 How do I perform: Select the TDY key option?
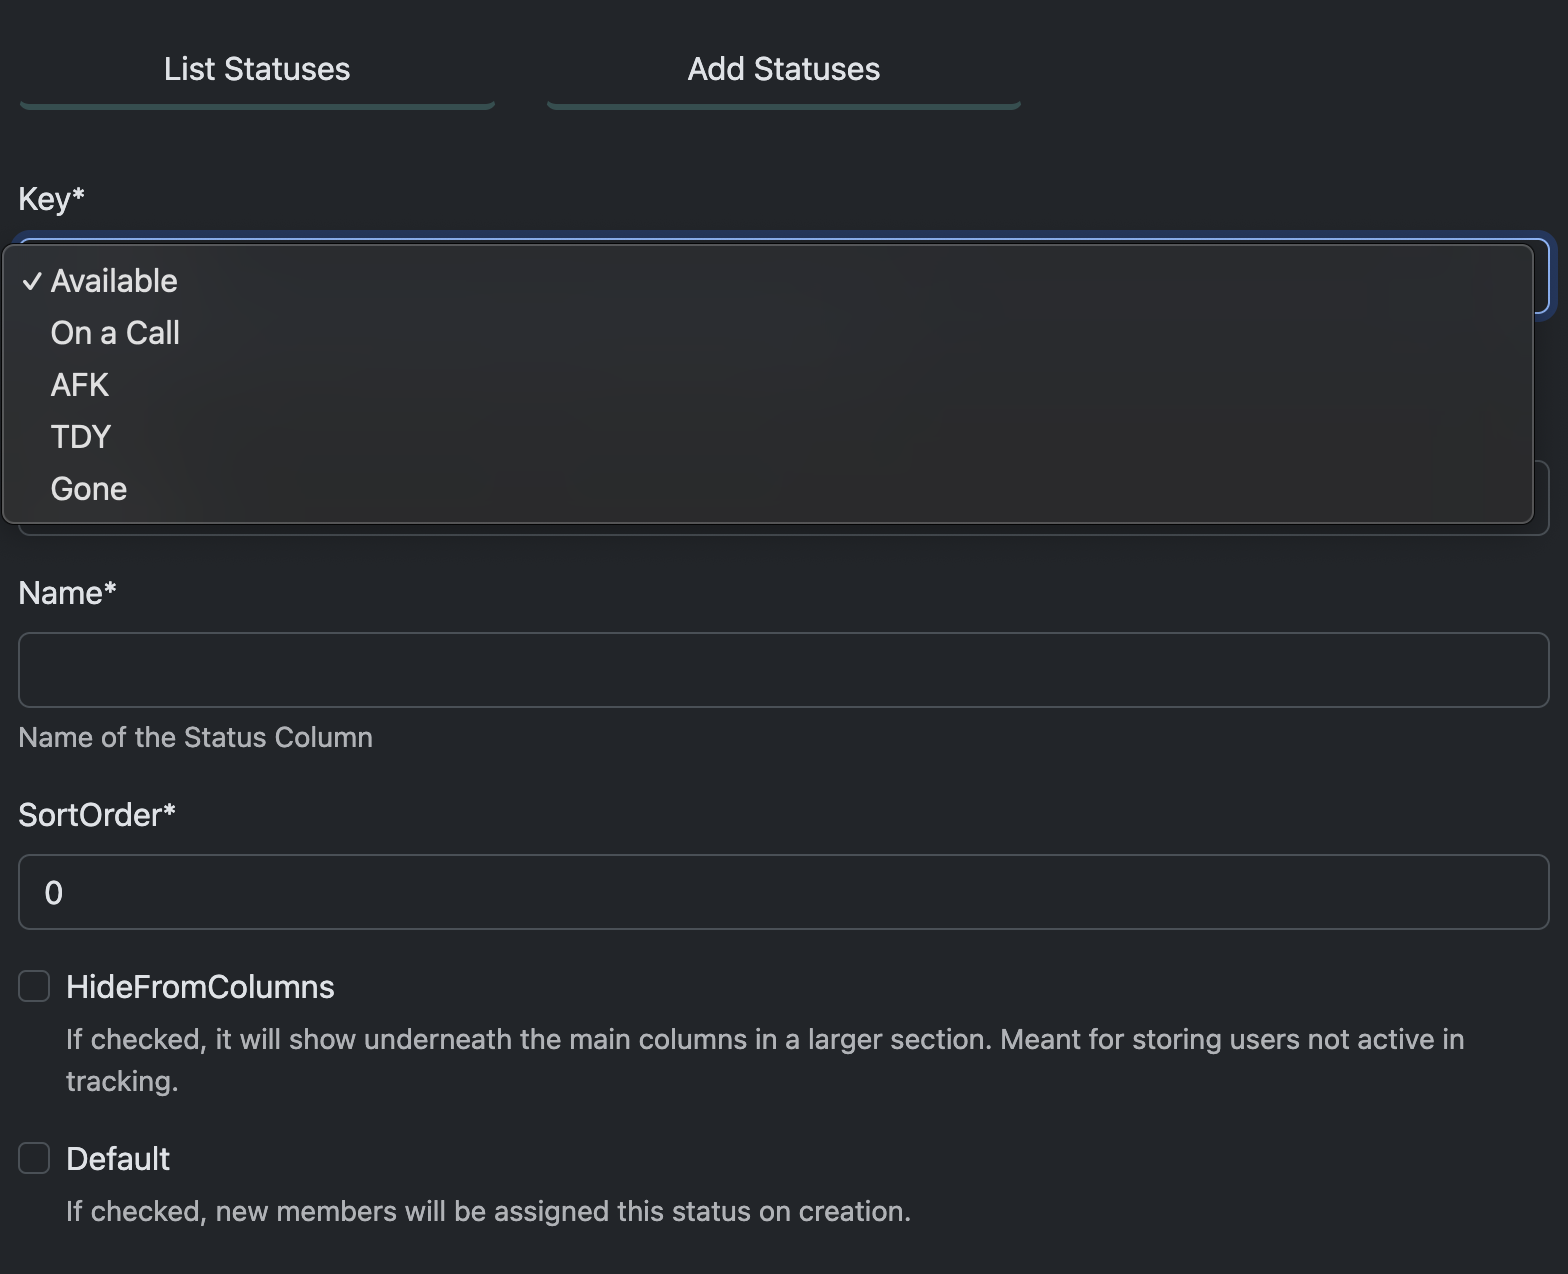(81, 438)
